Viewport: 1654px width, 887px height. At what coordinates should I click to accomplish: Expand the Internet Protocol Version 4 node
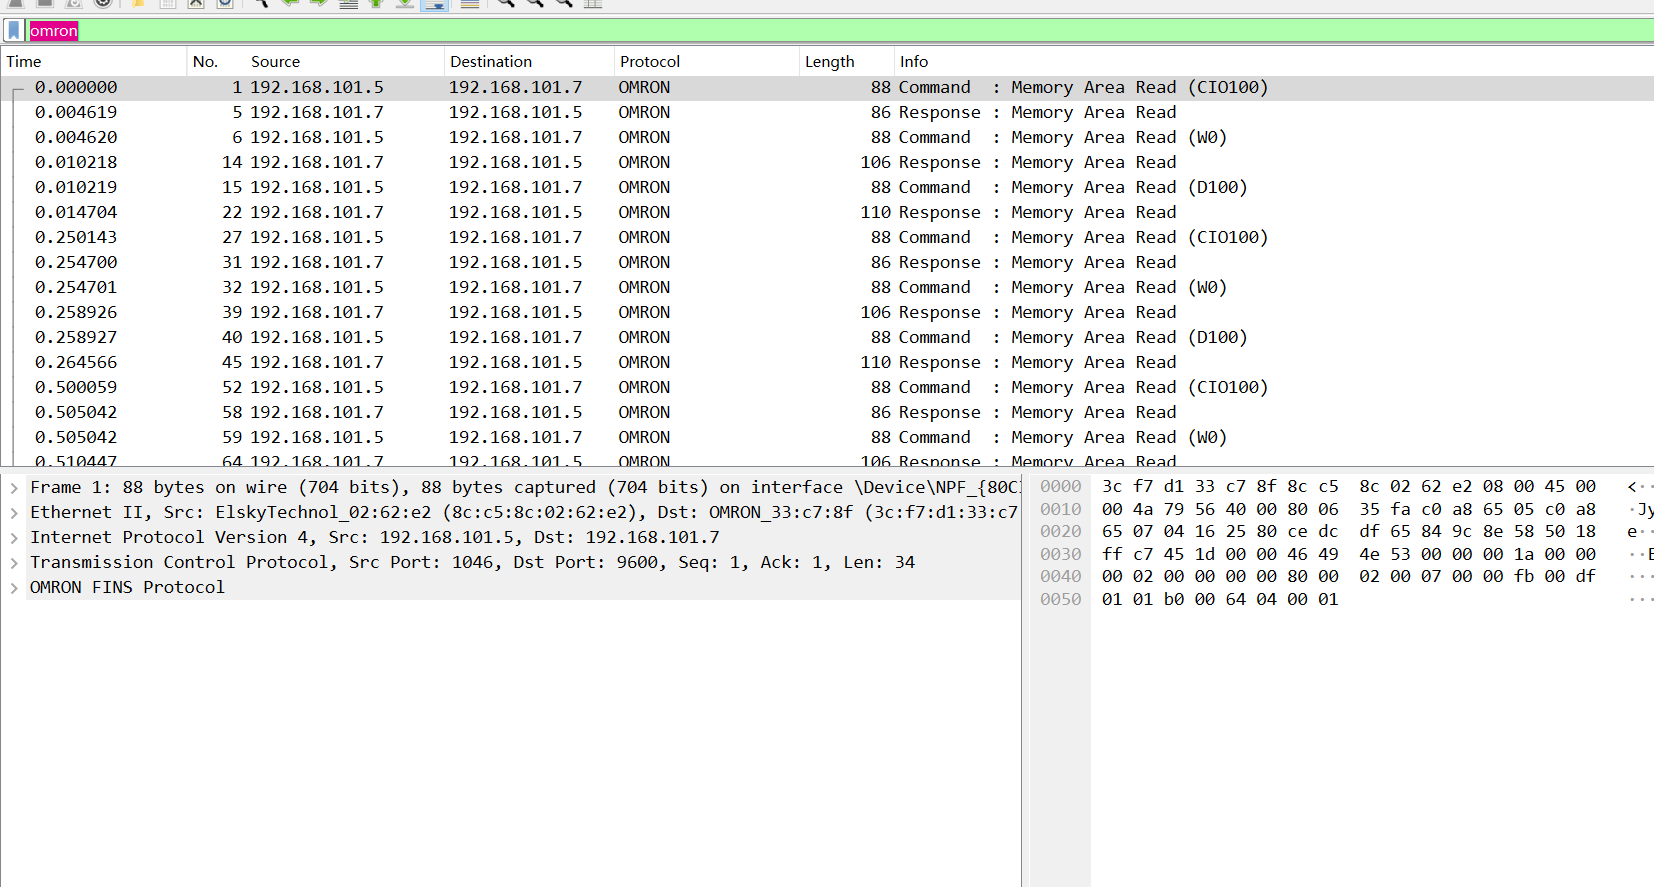pyautogui.click(x=14, y=538)
